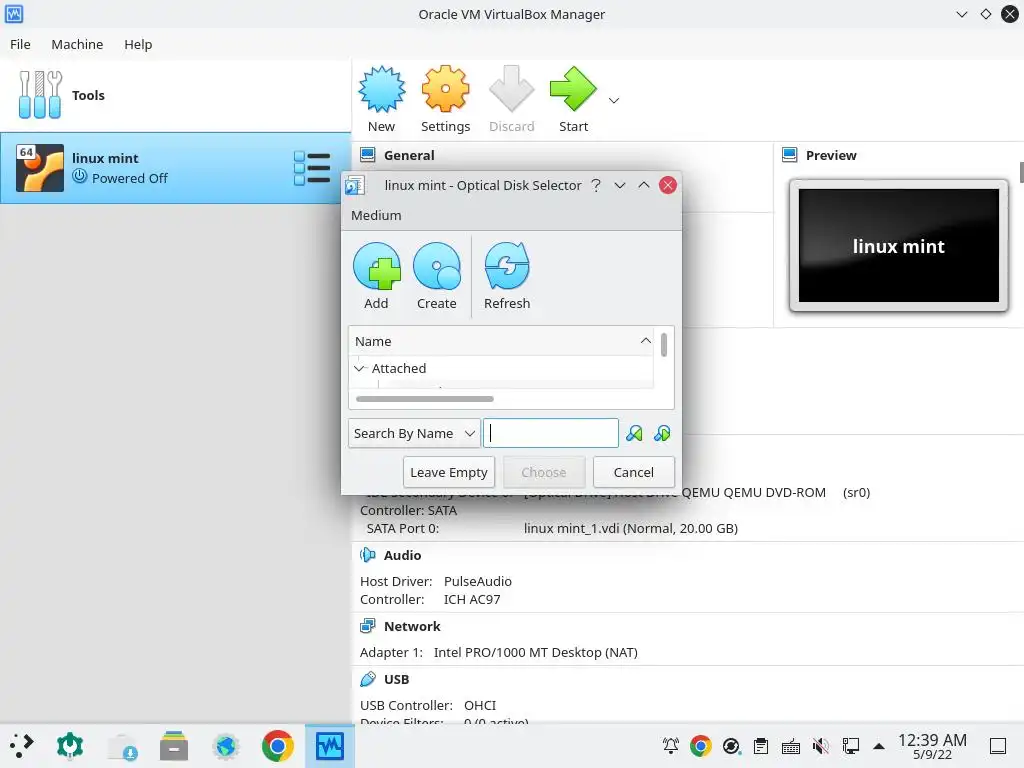Click the Tools icon in the sidebar

[40, 95]
